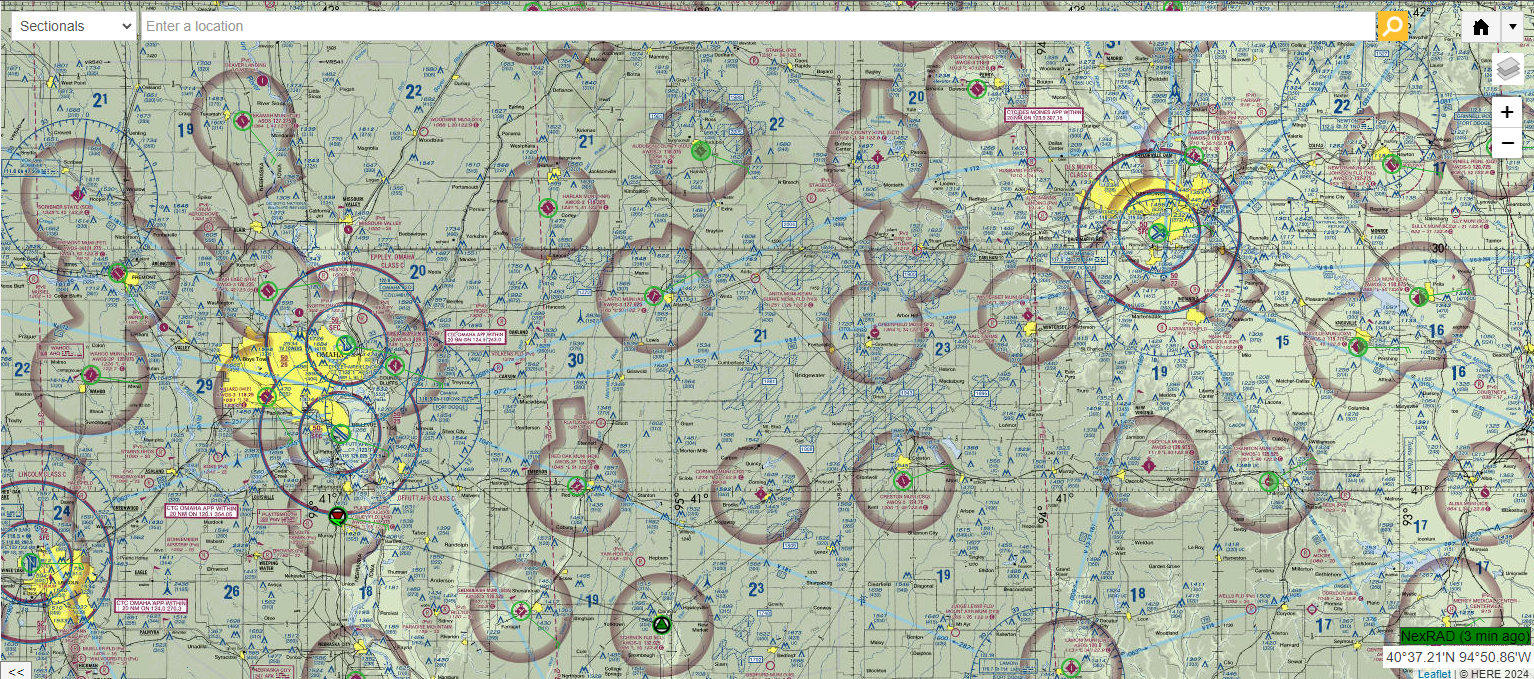Click the orange magnifier search button
1534x679 pixels.
click(1392, 26)
